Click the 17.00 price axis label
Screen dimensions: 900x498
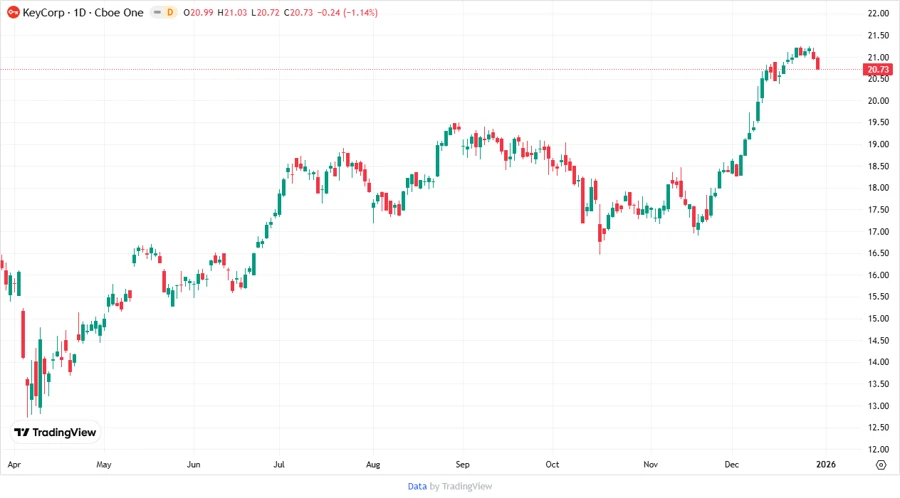pos(878,231)
